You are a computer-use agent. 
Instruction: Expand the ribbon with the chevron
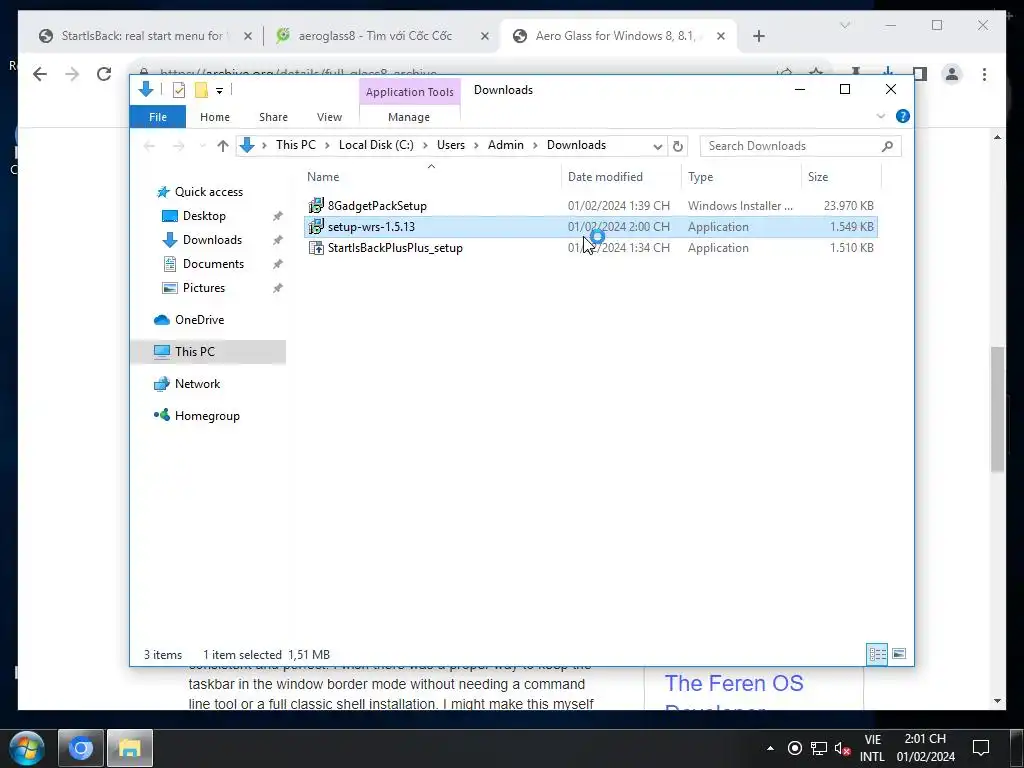[x=880, y=116]
